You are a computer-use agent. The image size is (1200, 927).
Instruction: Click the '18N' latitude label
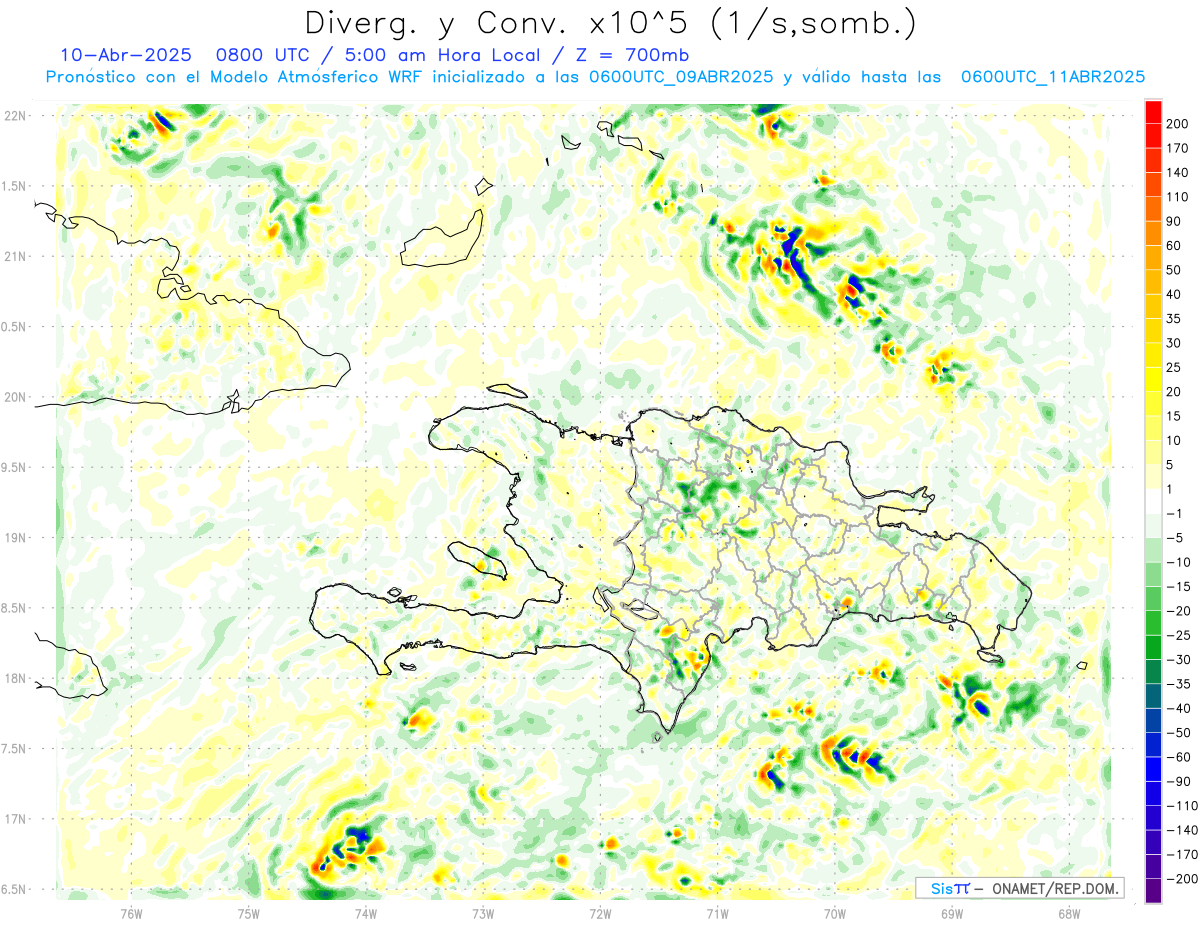15,678
